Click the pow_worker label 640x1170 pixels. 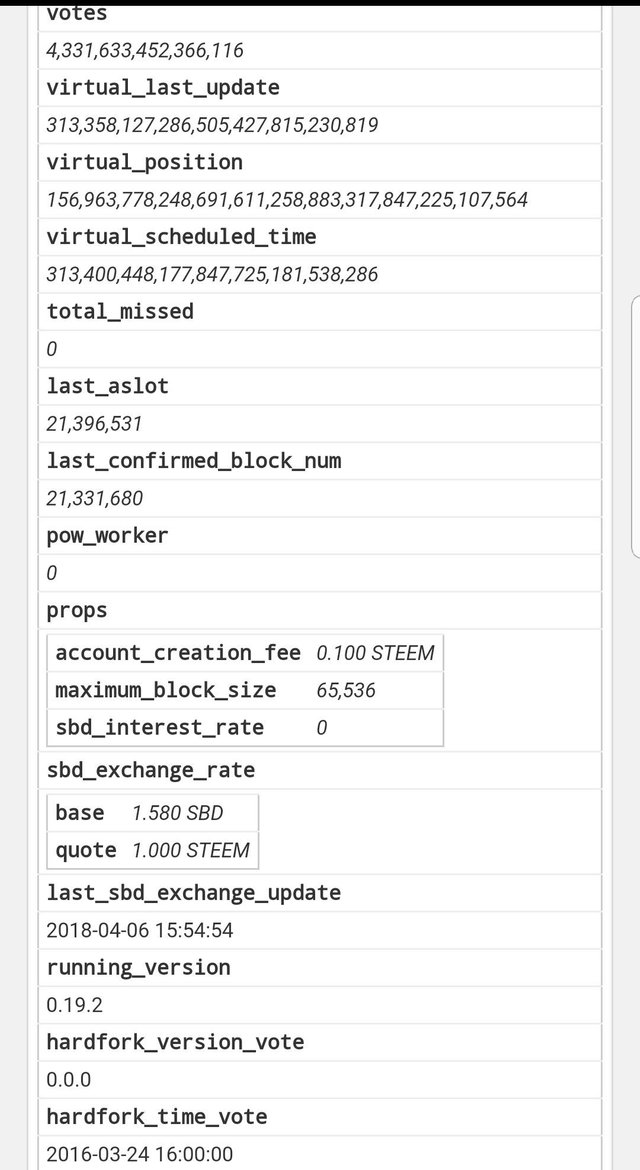click(x=107, y=536)
